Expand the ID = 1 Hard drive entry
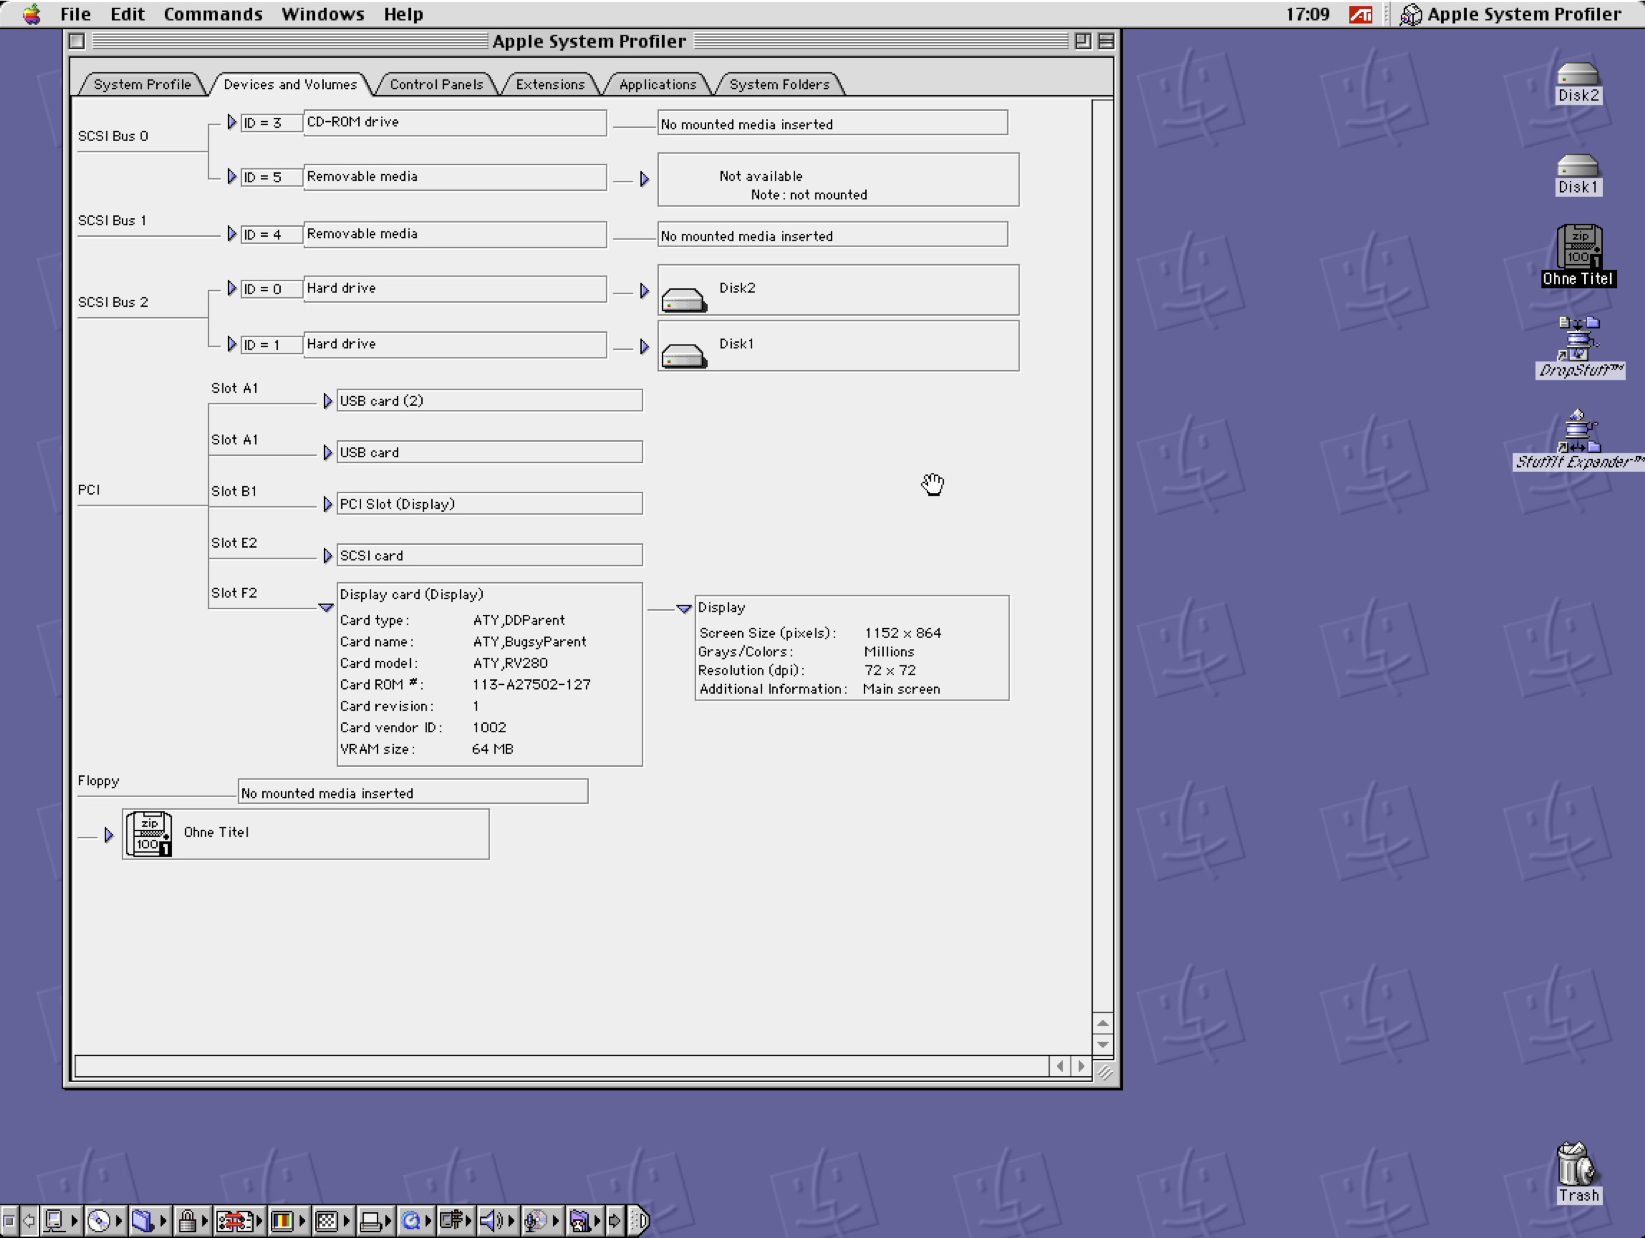 click(232, 345)
